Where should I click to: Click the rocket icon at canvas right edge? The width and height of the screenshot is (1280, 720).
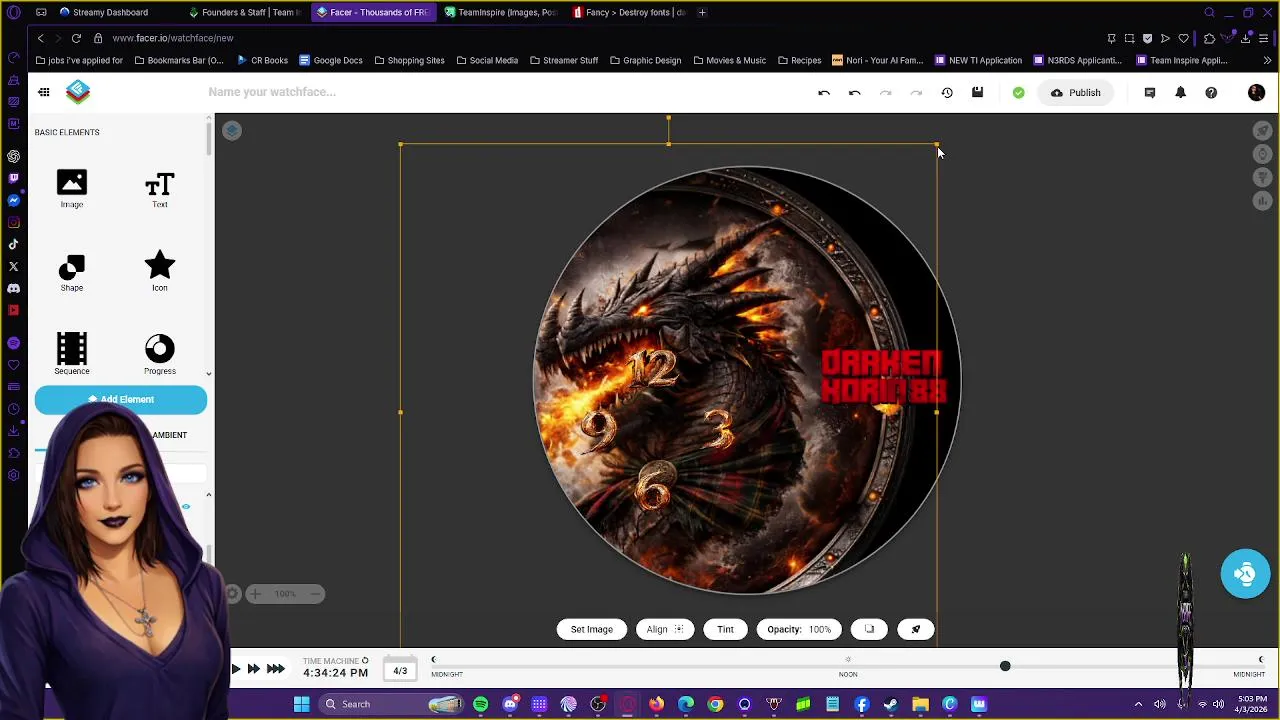[1263, 131]
